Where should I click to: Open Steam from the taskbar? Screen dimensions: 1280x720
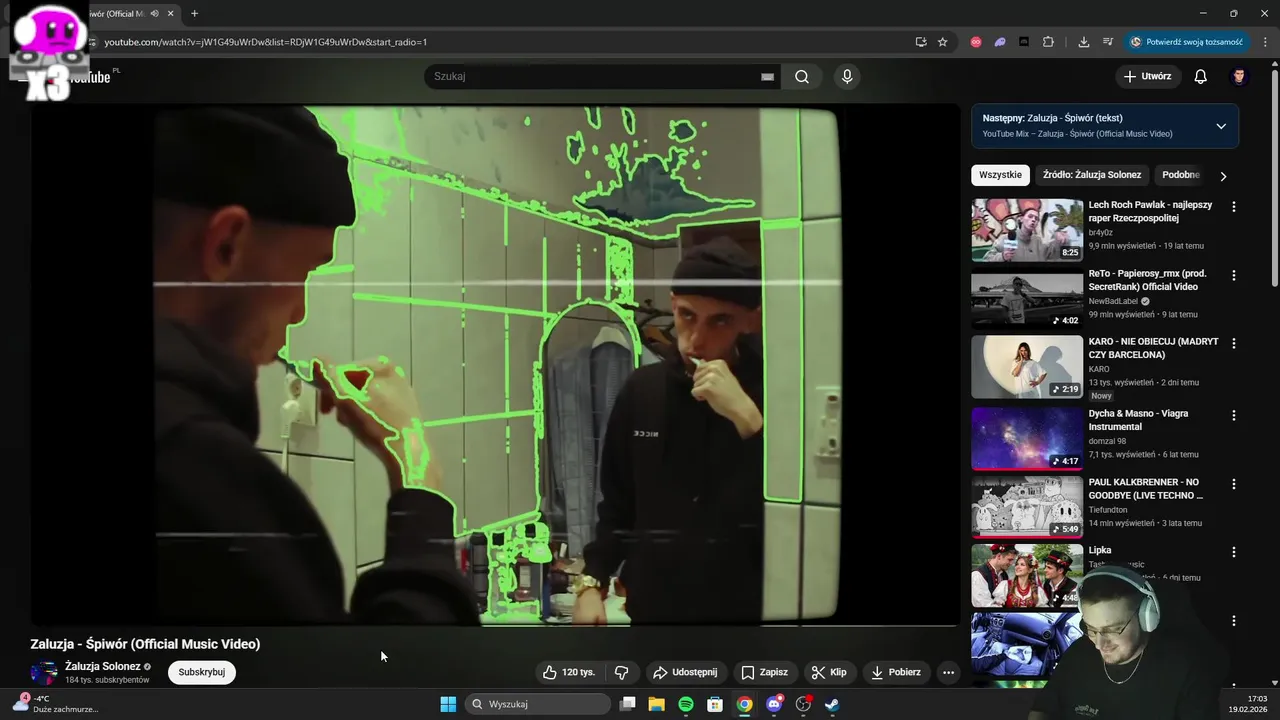click(x=832, y=704)
